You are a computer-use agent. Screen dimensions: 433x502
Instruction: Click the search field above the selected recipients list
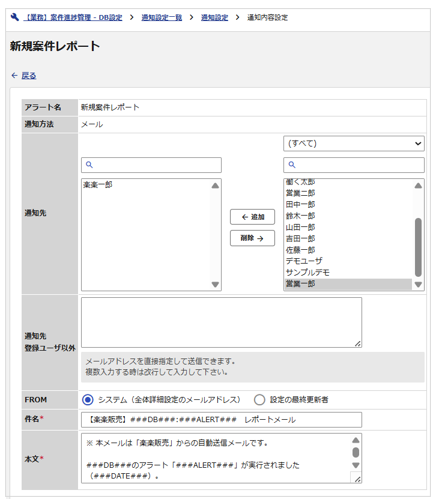click(151, 165)
